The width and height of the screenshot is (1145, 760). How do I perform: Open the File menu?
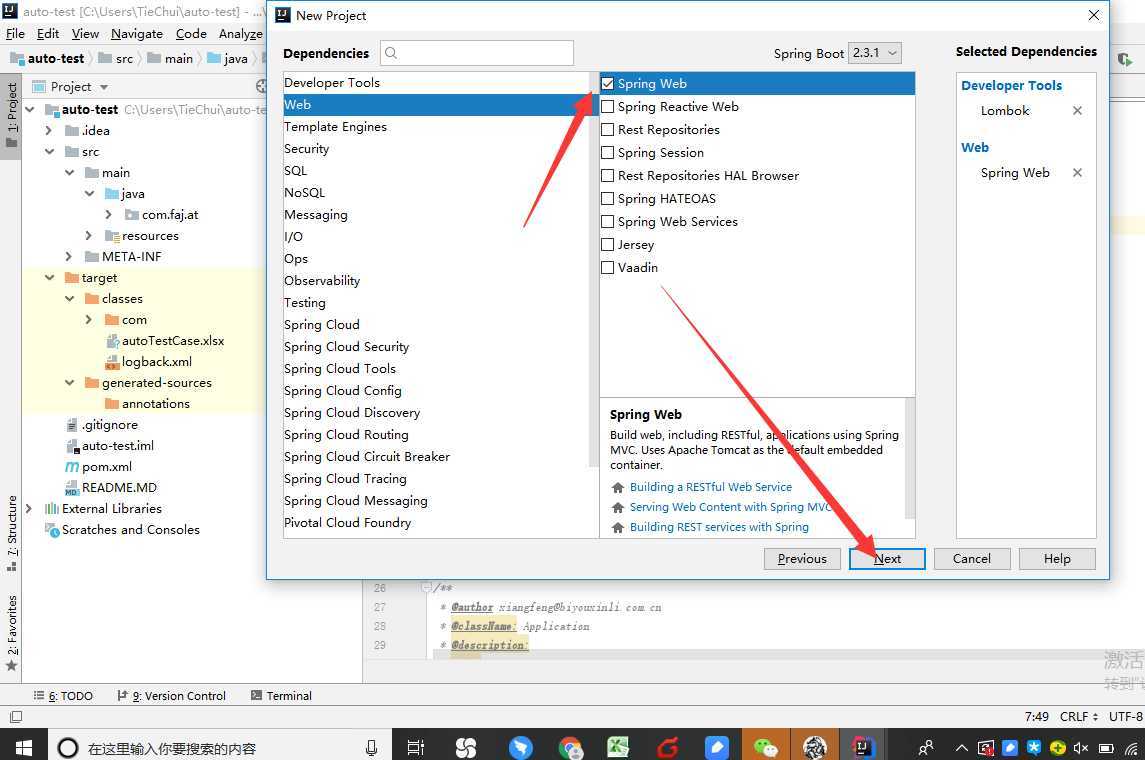coord(15,34)
